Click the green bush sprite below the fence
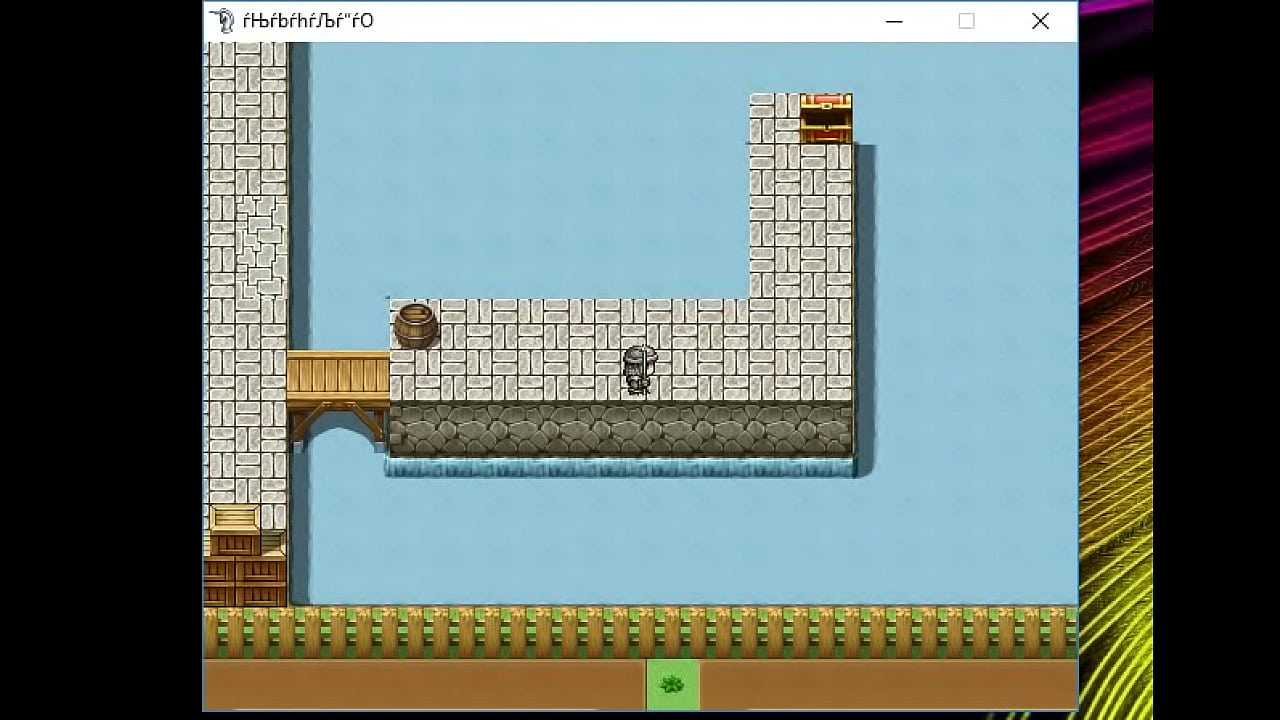 coord(672,684)
